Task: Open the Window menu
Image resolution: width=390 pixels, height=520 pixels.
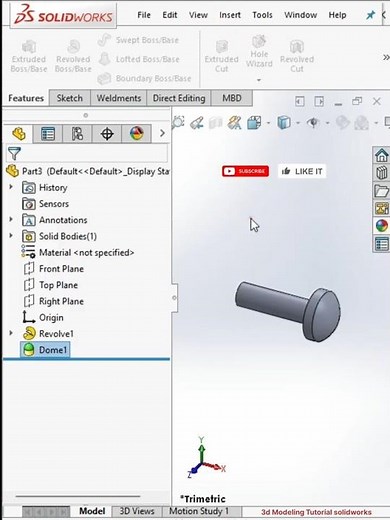Action: (300, 15)
